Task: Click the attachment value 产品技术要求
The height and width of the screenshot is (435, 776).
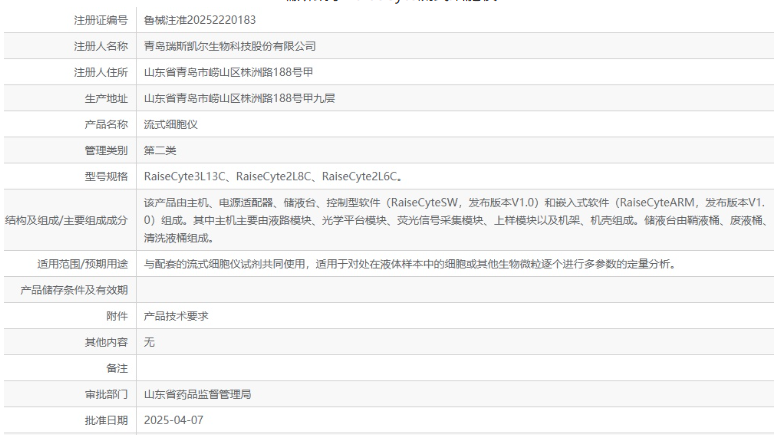Action: (176, 316)
